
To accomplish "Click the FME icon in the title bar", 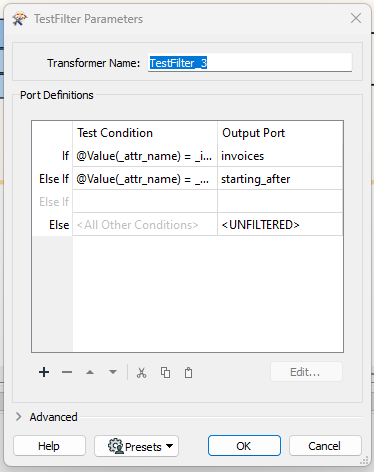I will pyautogui.click(x=20, y=19).
